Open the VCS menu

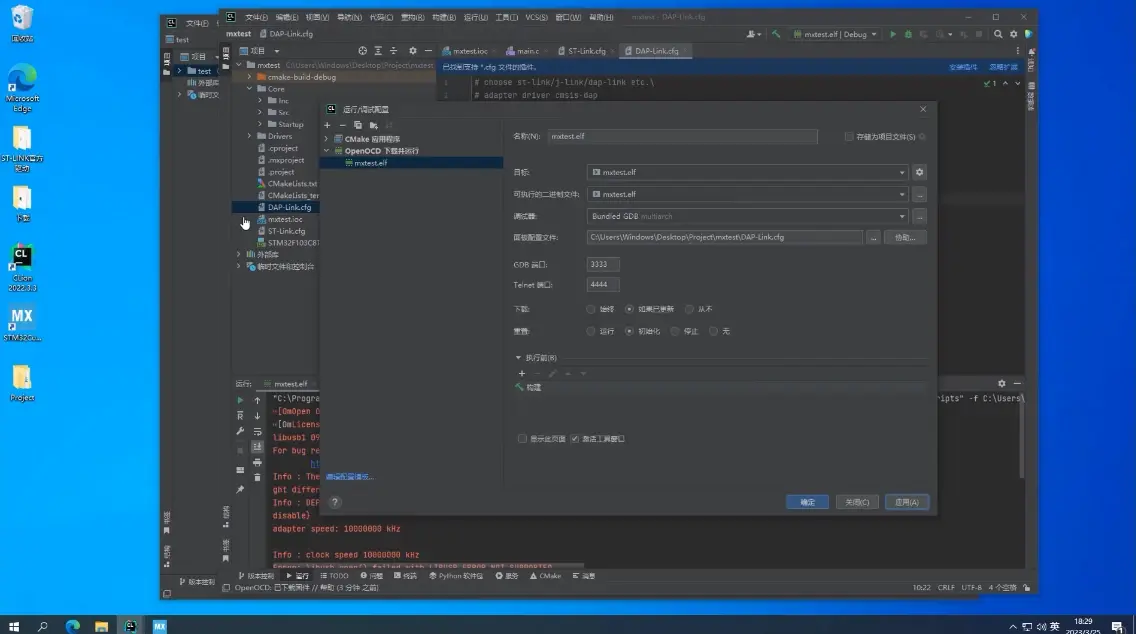point(536,17)
